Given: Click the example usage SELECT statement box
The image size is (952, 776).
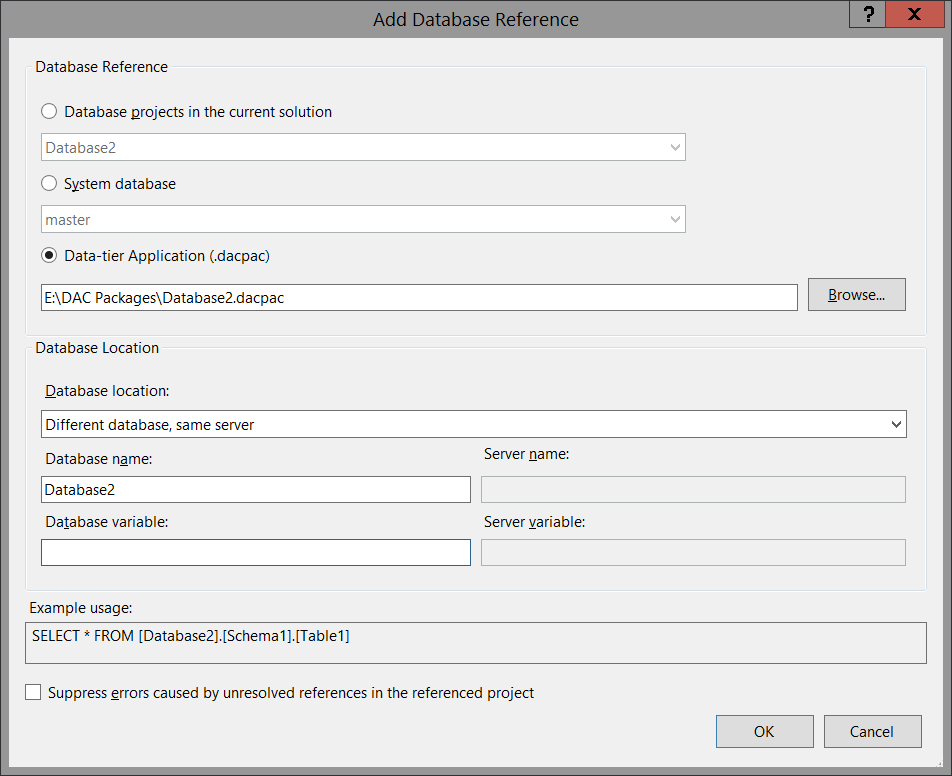Looking at the screenshot, I should (x=476, y=643).
